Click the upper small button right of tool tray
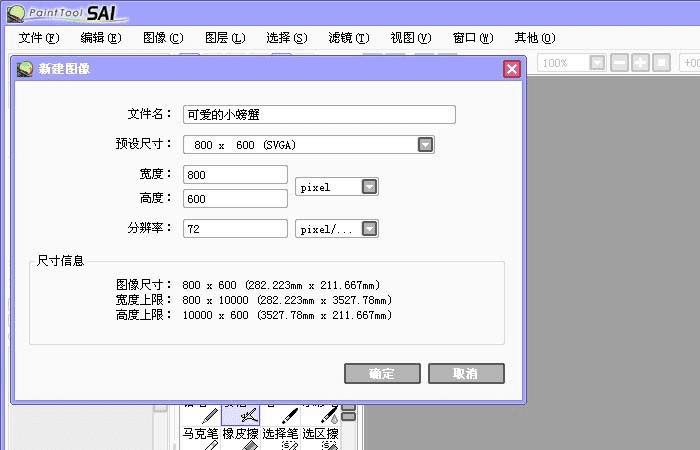The height and width of the screenshot is (450, 700). pyautogui.click(x=348, y=407)
